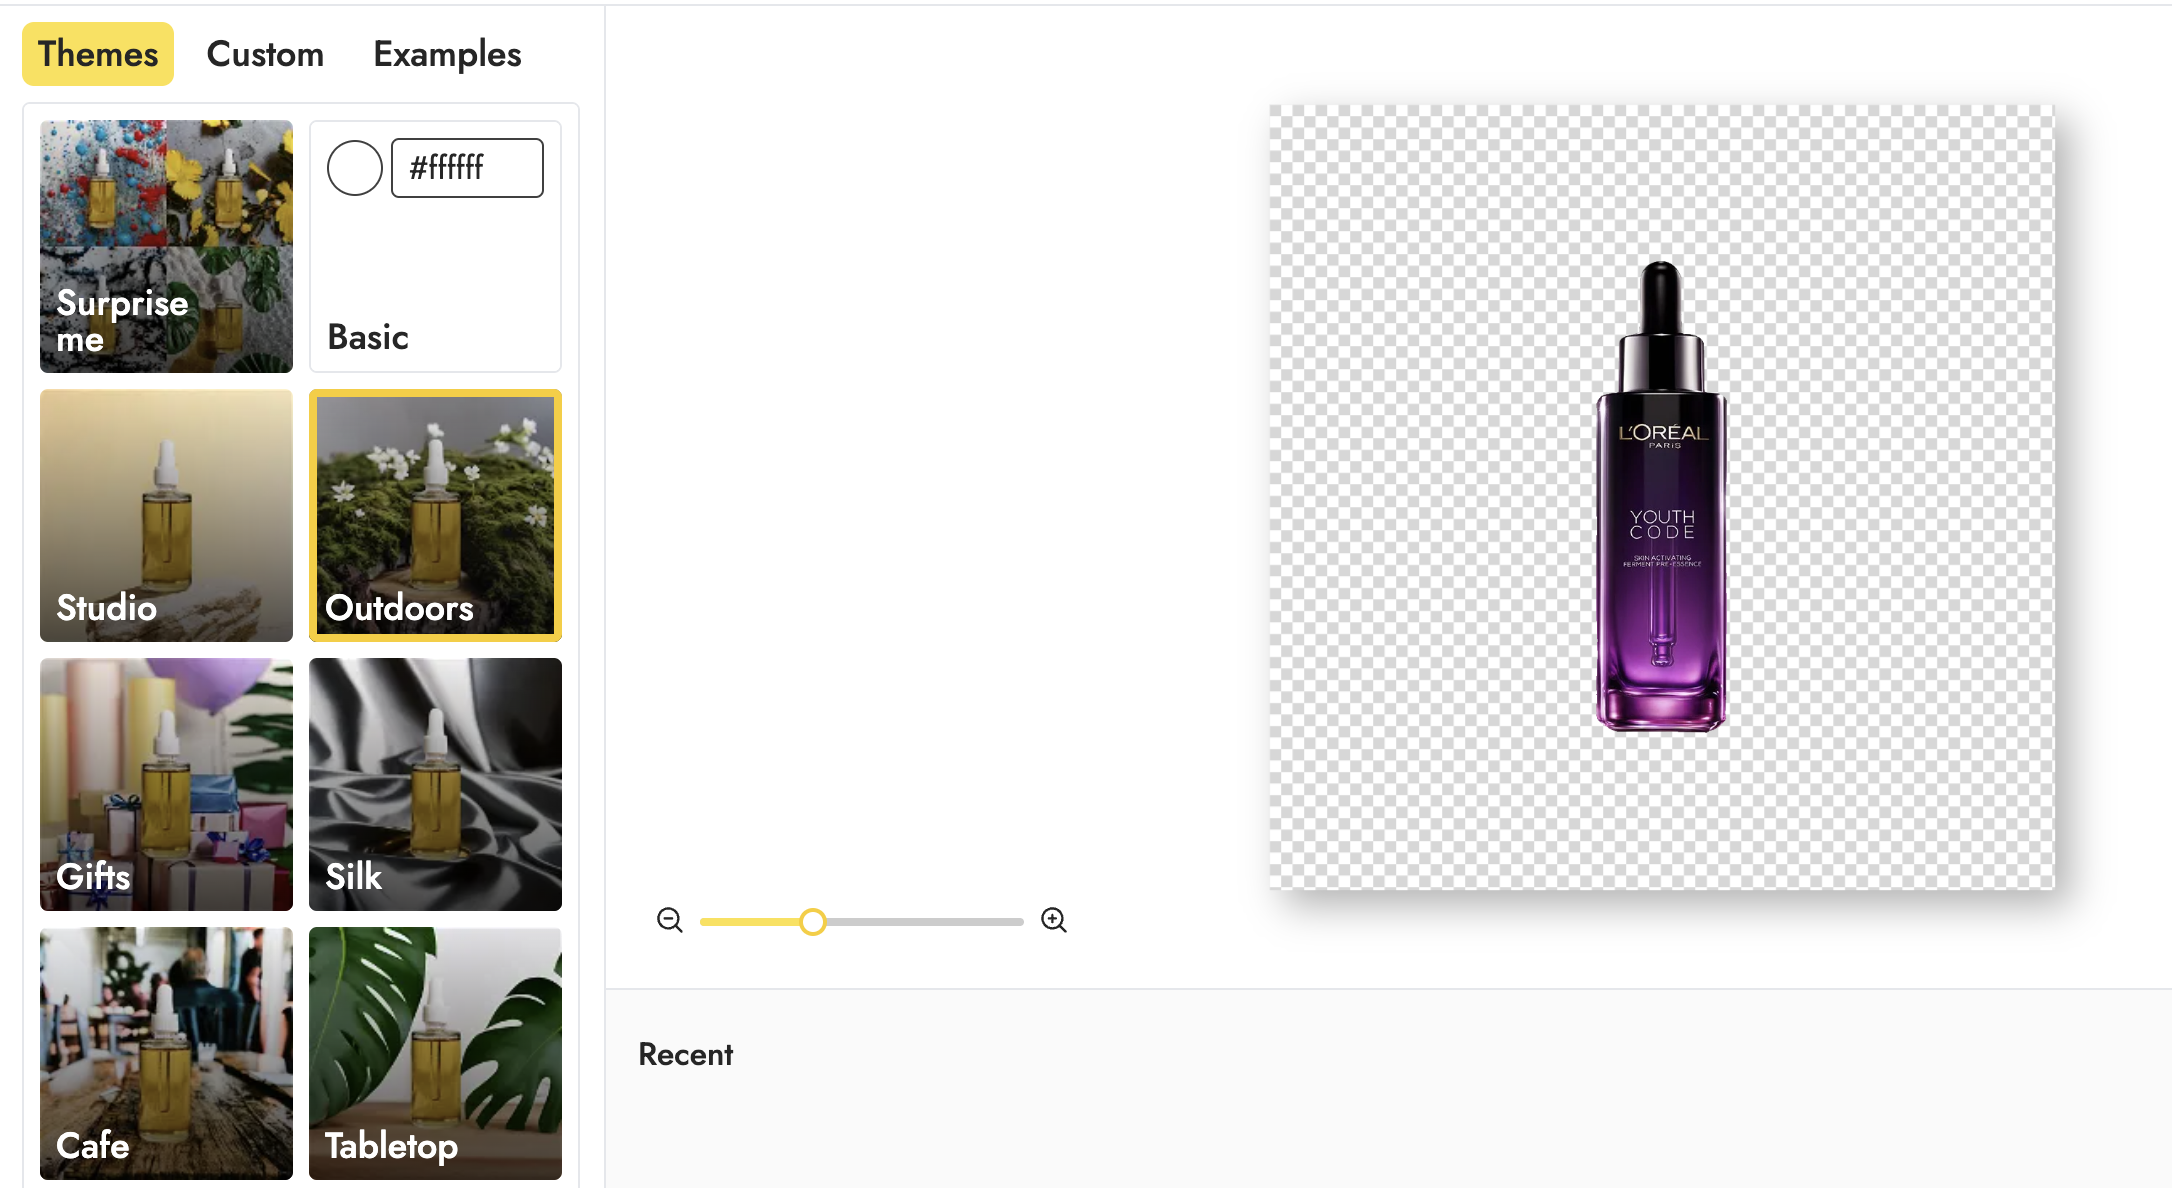The width and height of the screenshot is (2172, 1188).
Task: Click the Basic theme label
Action: pyautogui.click(x=368, y=337)
